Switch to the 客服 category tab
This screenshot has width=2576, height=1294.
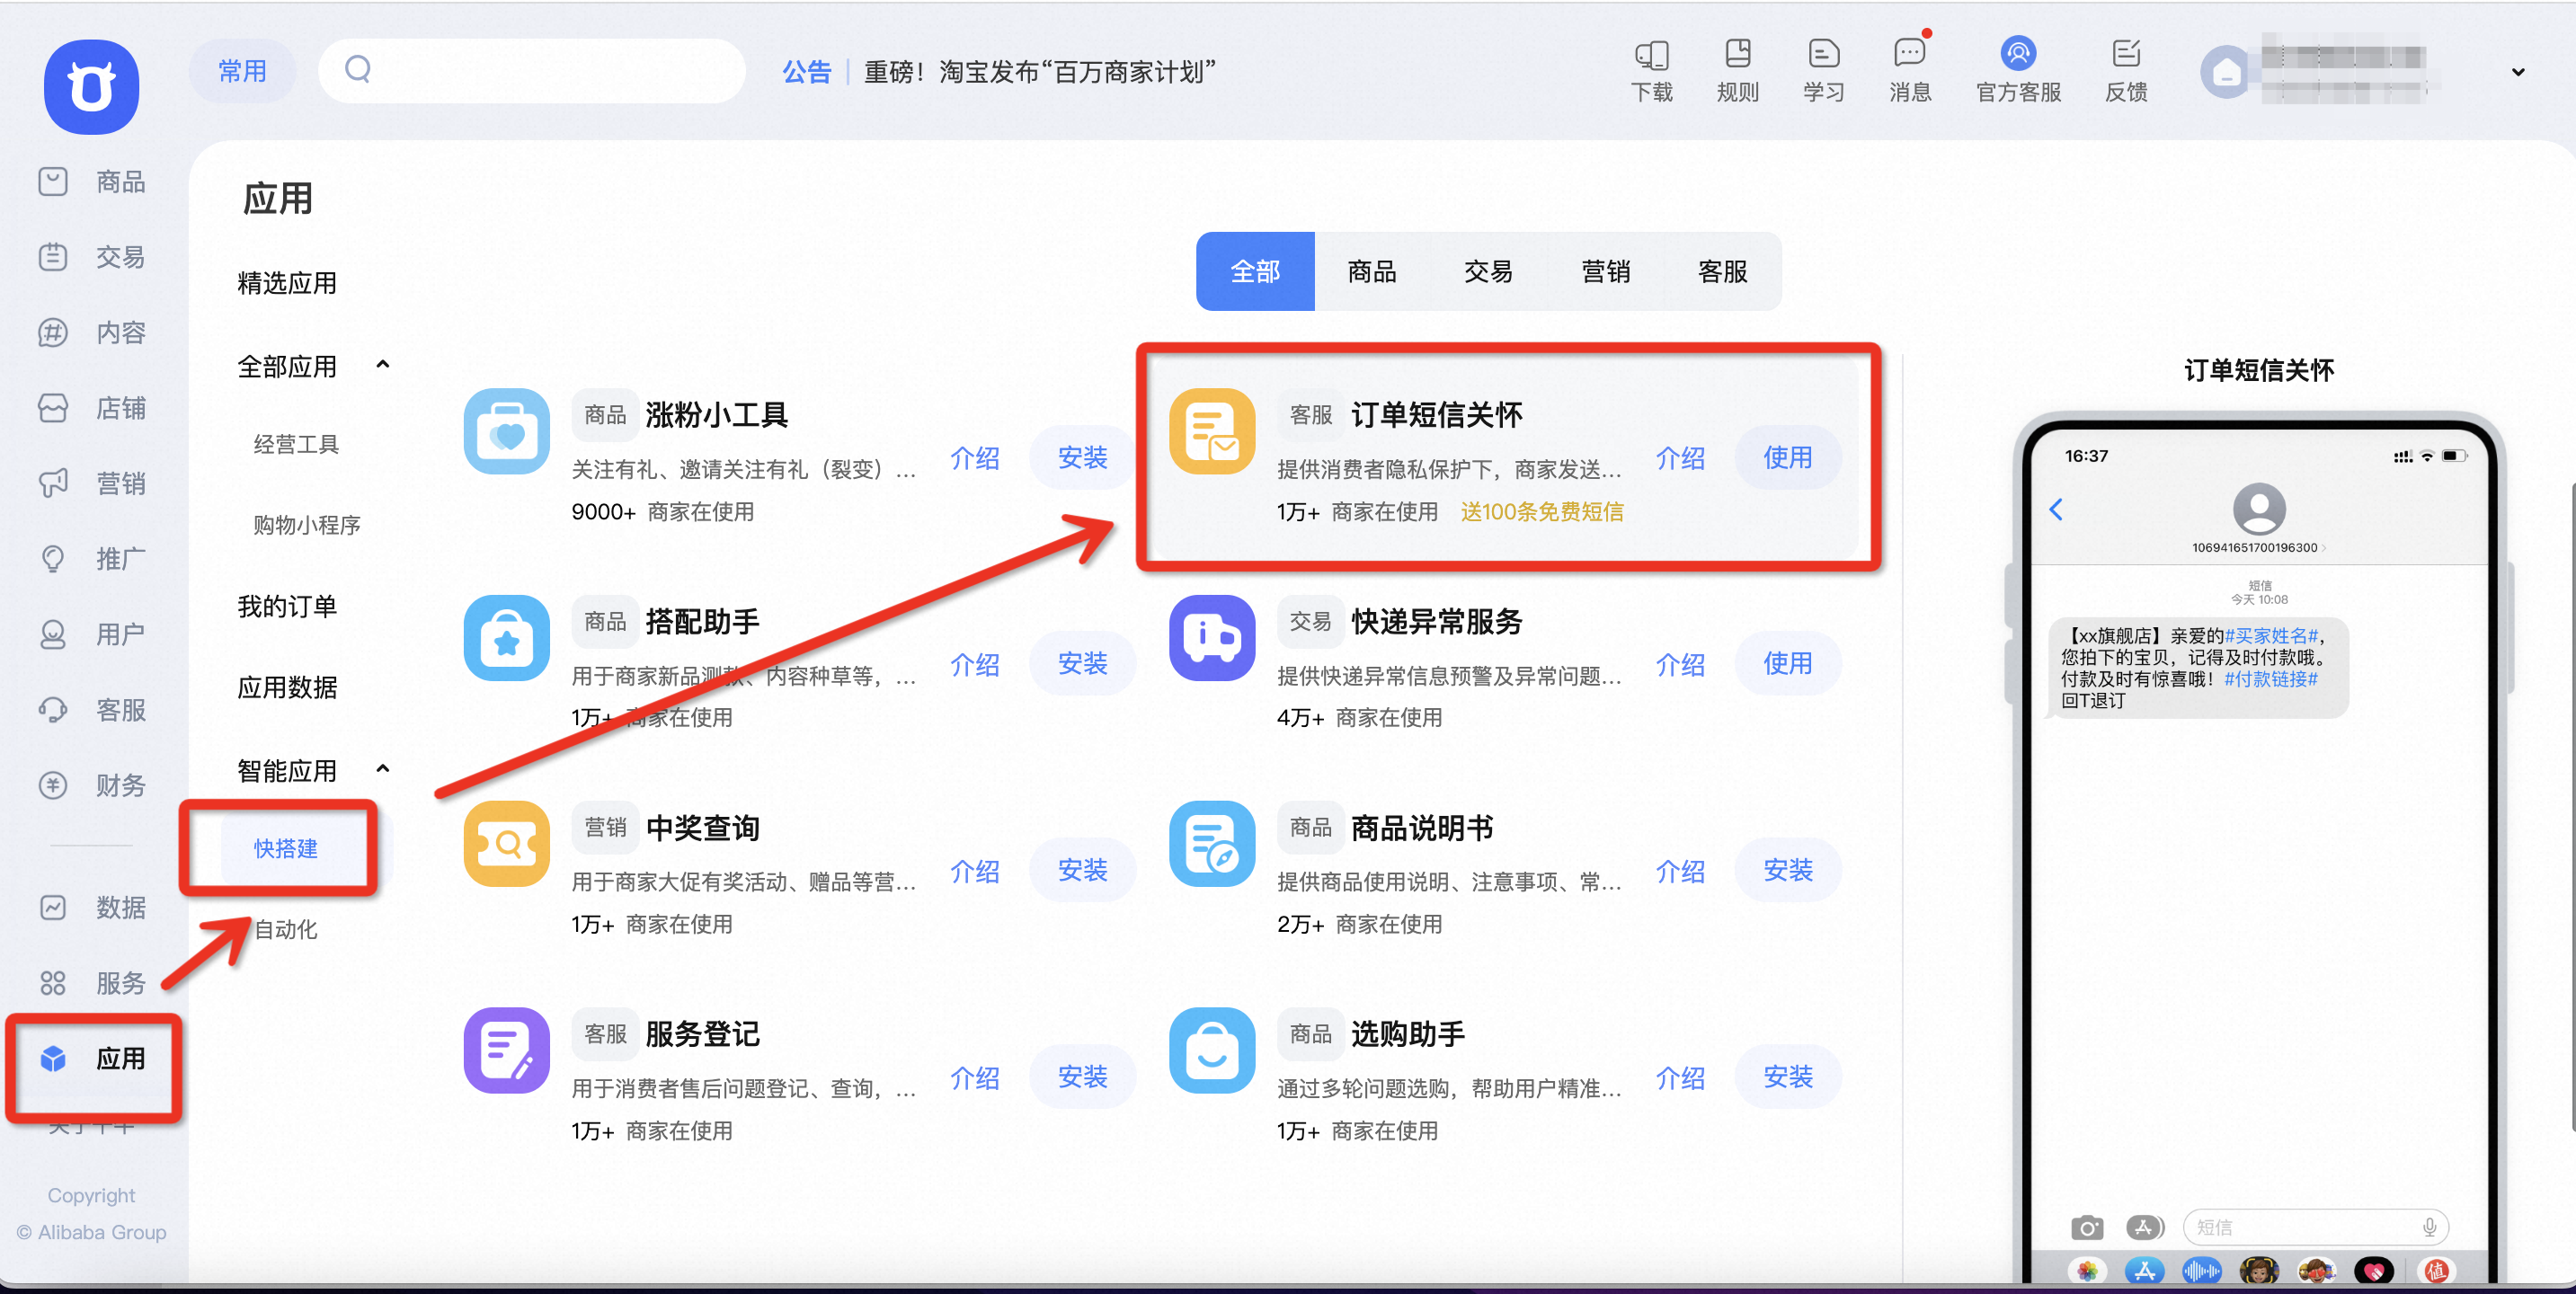(1722, 271)
